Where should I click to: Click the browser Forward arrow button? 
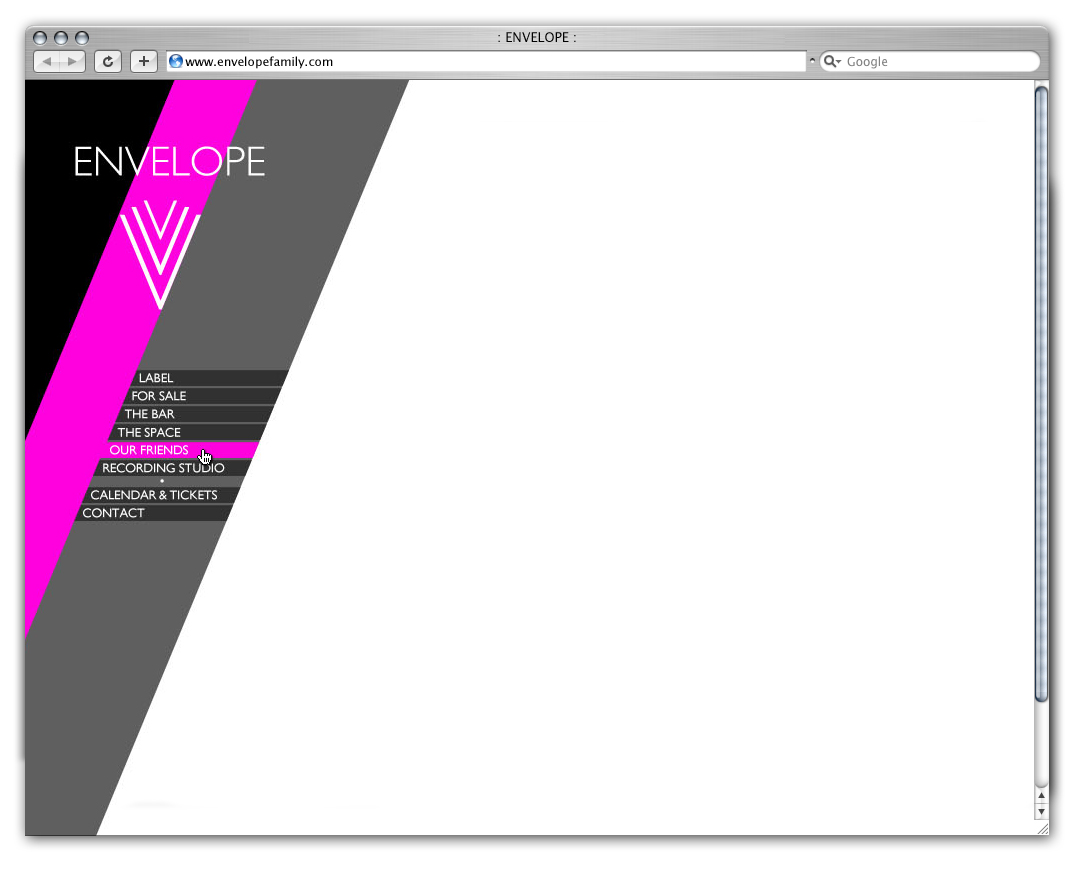click(x=72, y=62)
